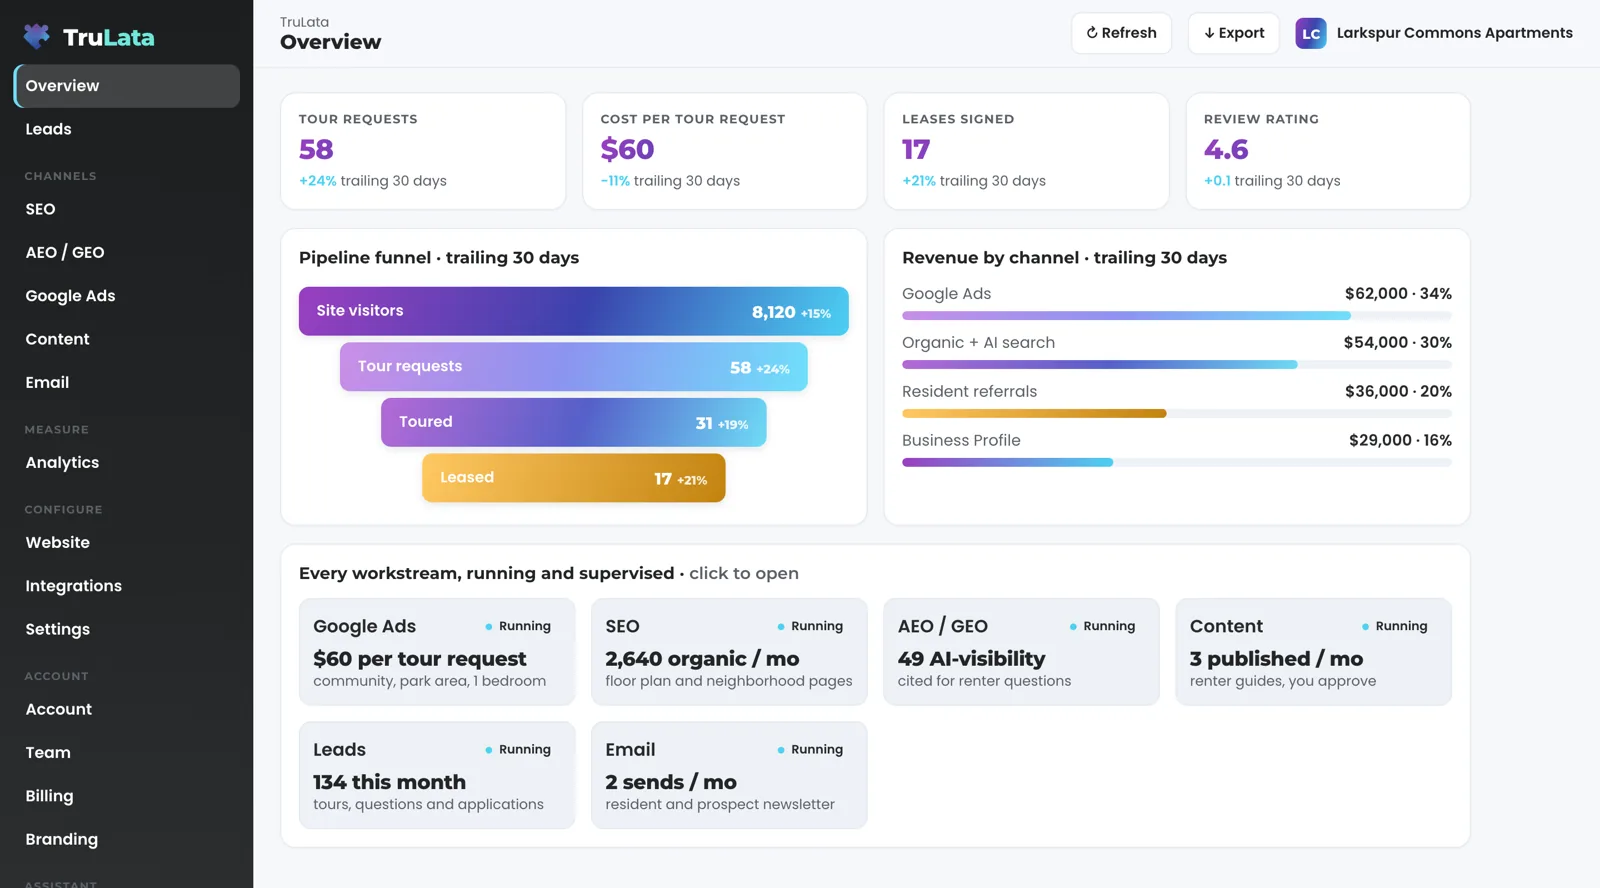The image size is (1600, 888).
Task: Open the SEO workstream card
Action: (x=729, y=652)
